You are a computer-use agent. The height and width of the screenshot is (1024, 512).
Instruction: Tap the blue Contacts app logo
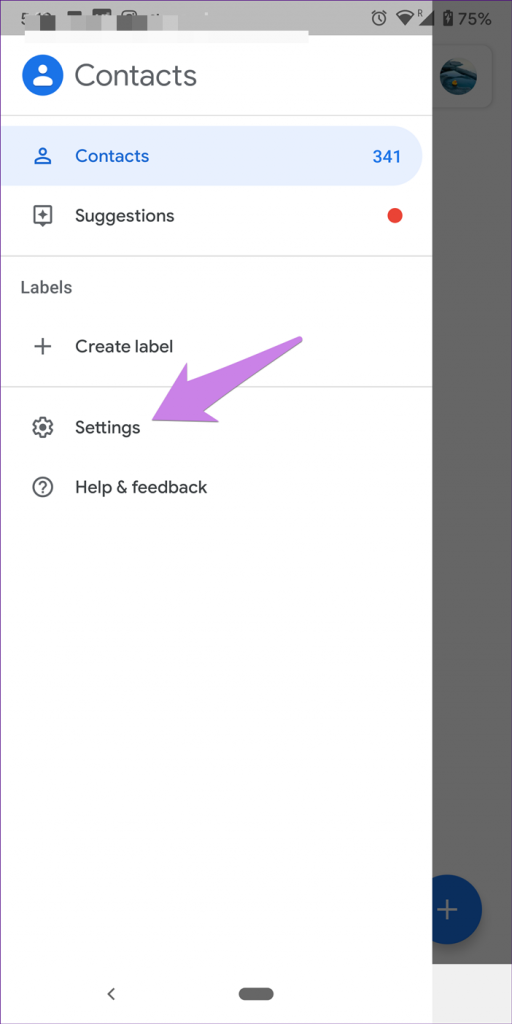pos(42,76)
